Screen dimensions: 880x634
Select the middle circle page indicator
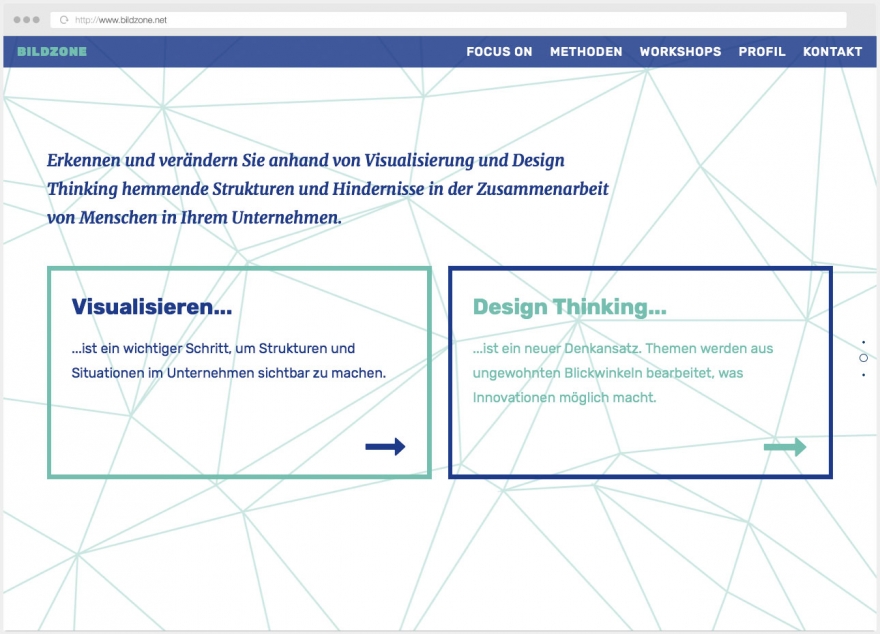click(863, 358)
